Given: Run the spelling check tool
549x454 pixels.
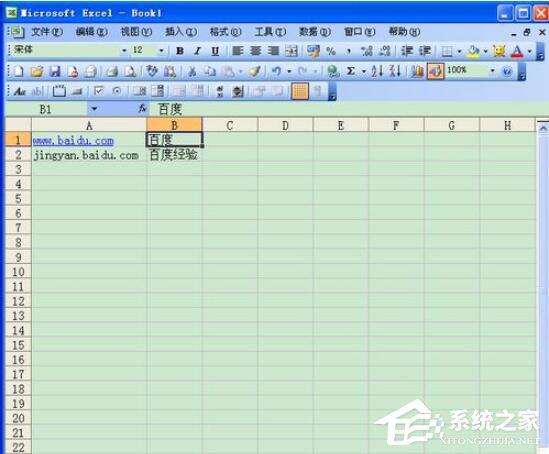Looking at the screenshot, I should [152, 71].
